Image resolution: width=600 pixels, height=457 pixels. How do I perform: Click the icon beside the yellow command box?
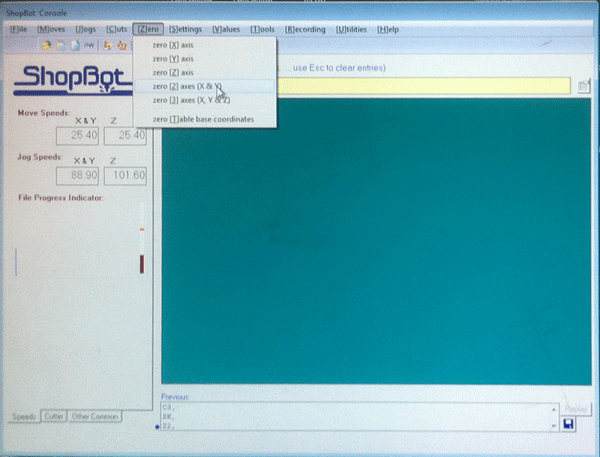click(x=583, y=86)
